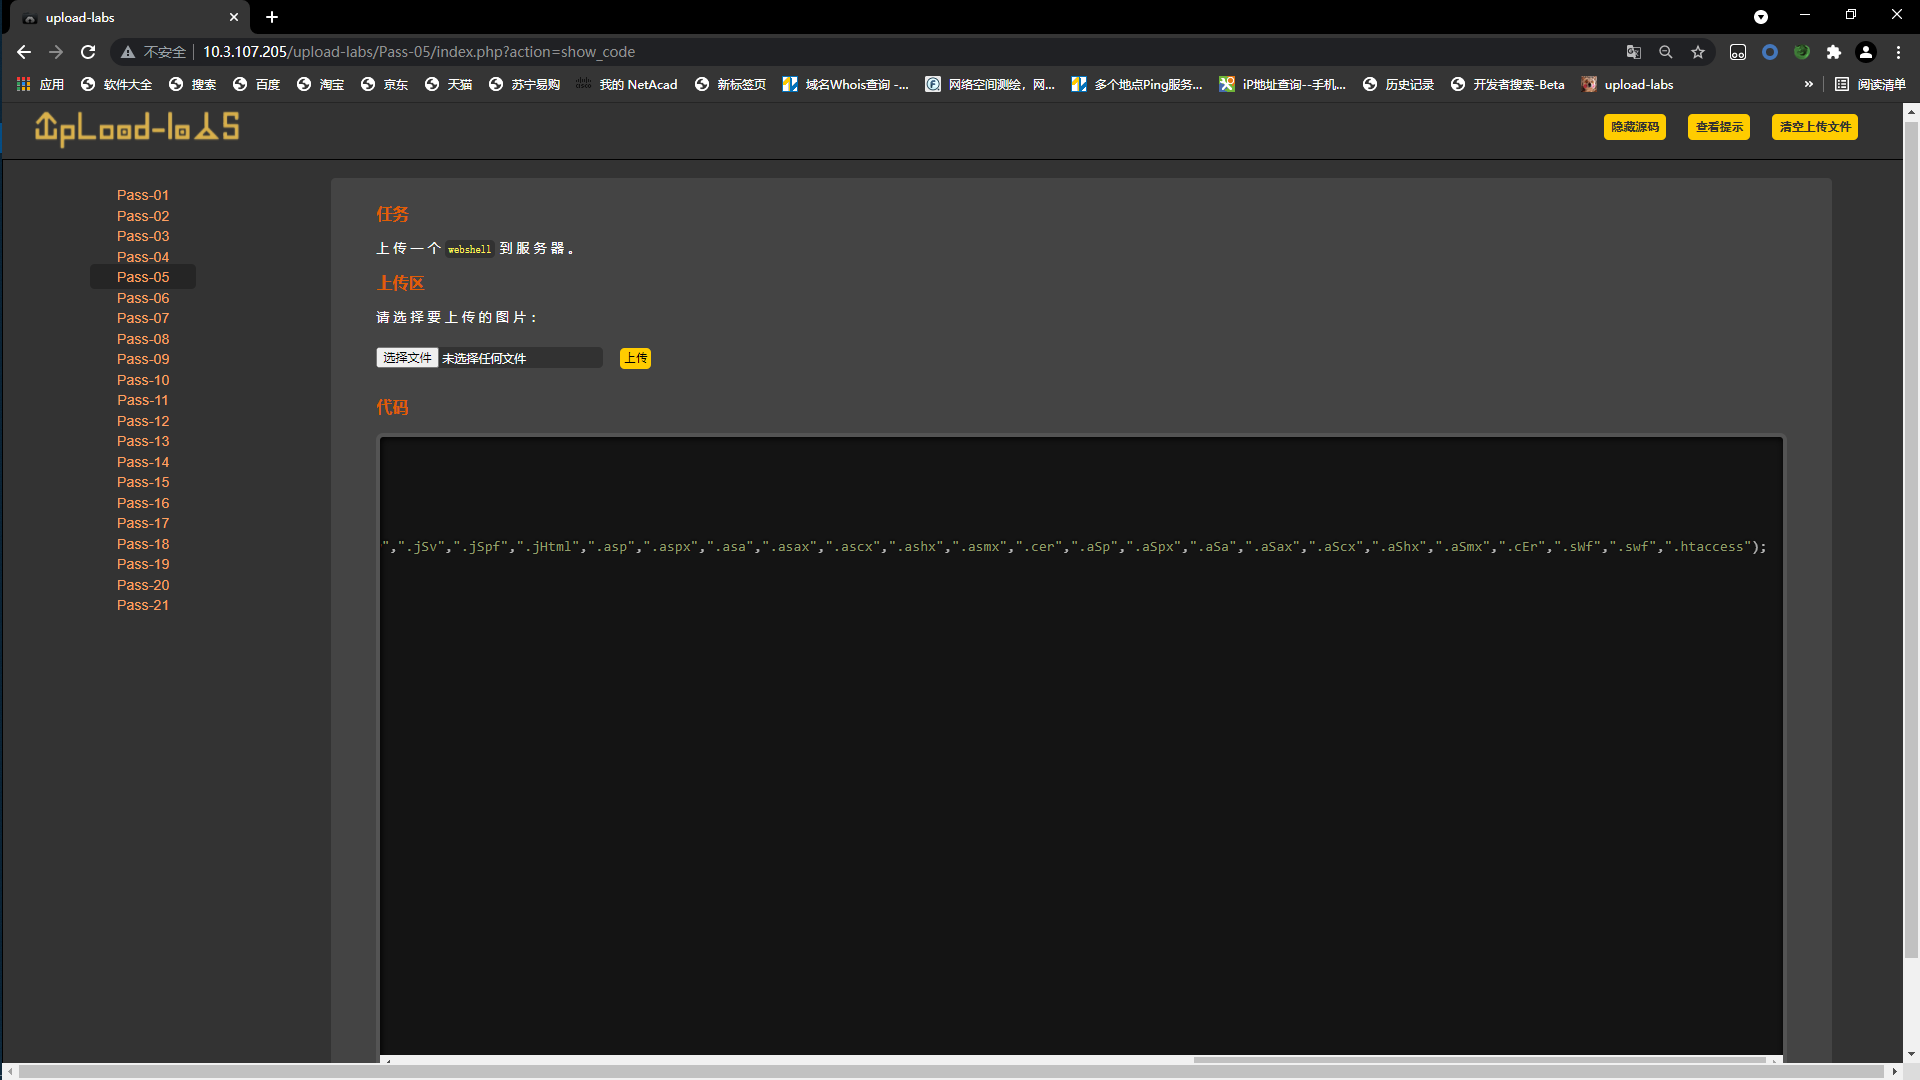The height and width of the screenshot is (1080, 1920).
Task: Click the 隐藏源码 button
Action: point(1634,127)
